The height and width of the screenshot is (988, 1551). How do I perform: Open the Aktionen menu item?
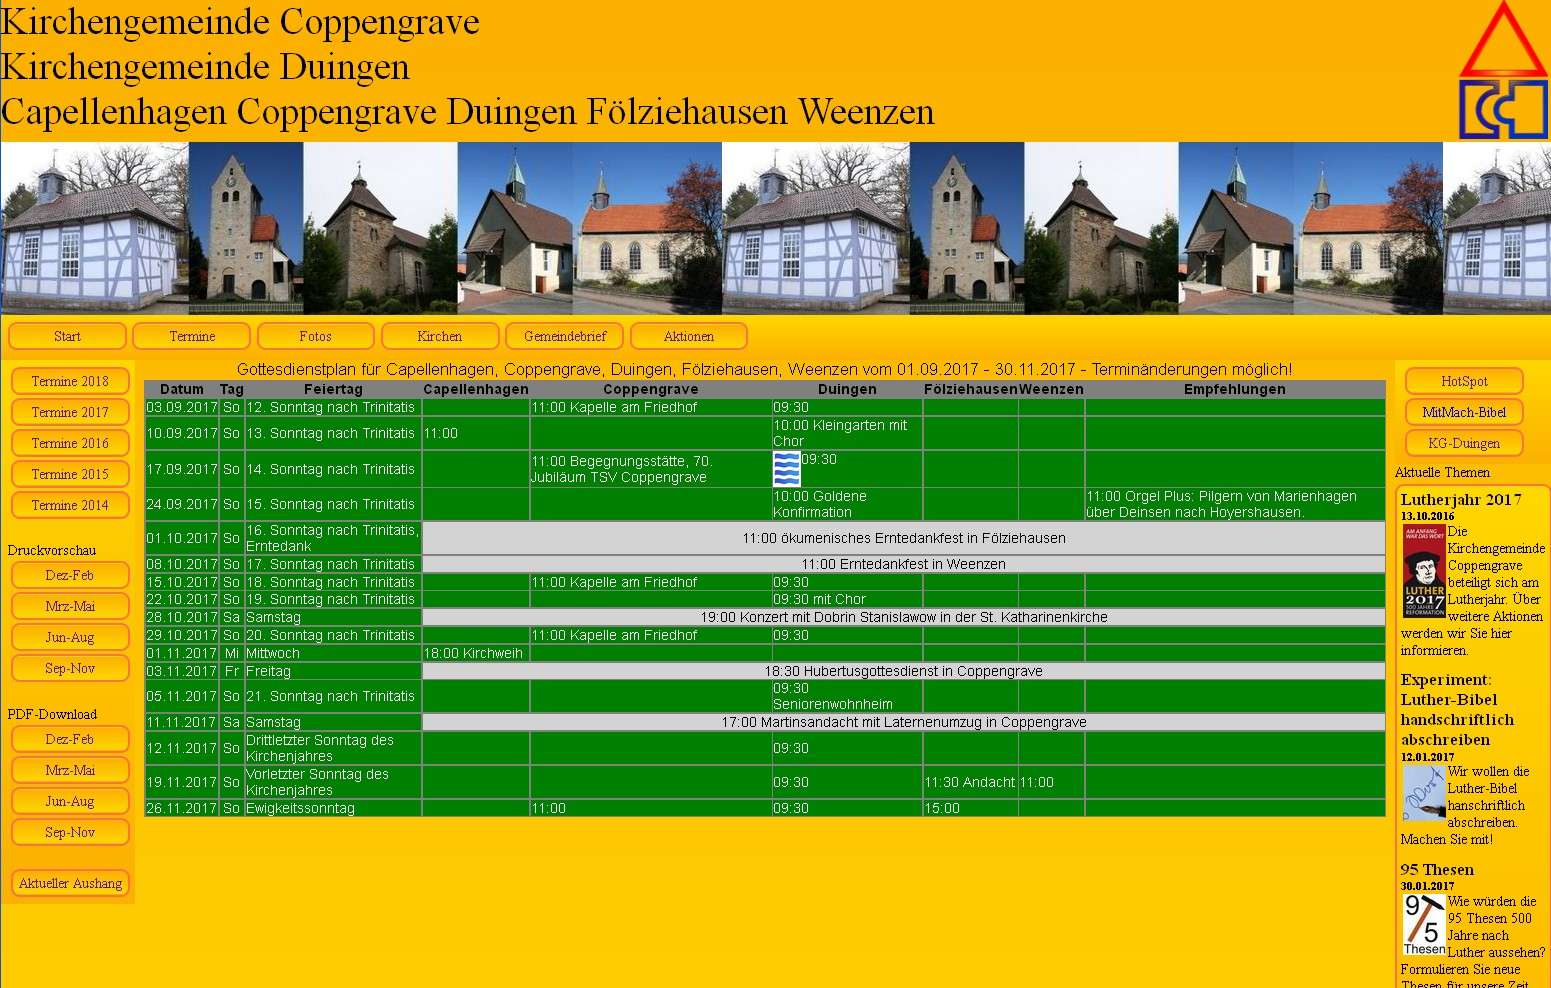688,336
